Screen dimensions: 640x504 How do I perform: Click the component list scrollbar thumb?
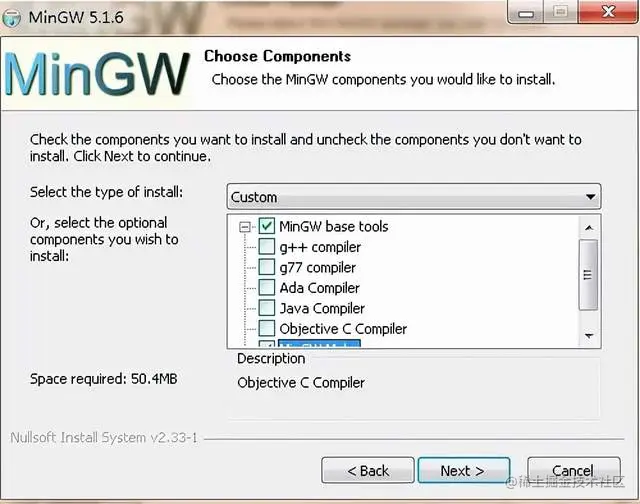(x=588, y=275)
